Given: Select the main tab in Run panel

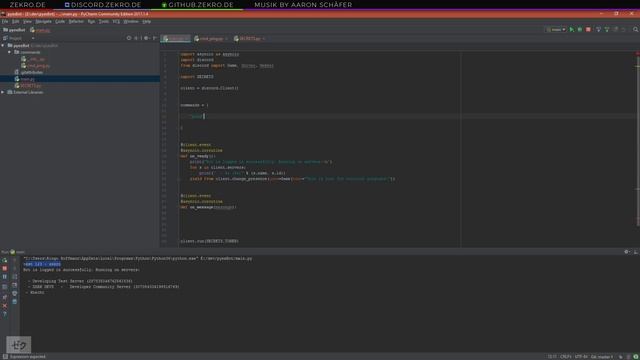Looking at the screenshot, I should (17, 252).
